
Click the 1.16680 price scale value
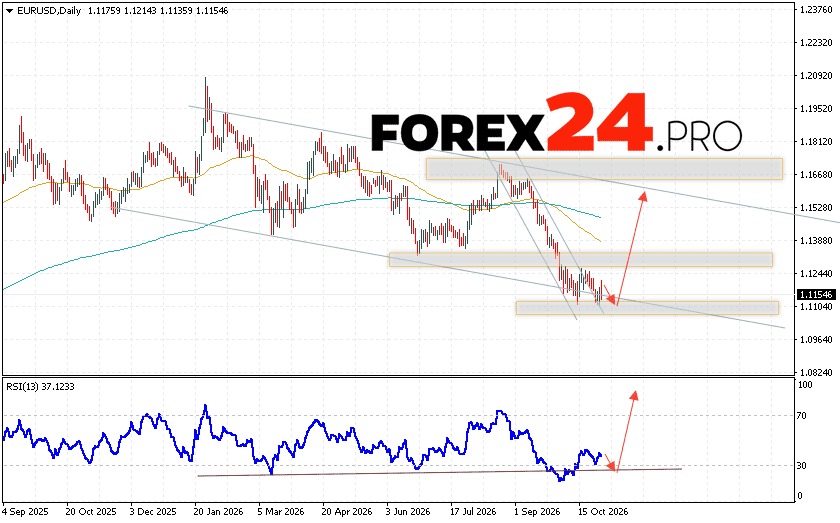[816, 175]
